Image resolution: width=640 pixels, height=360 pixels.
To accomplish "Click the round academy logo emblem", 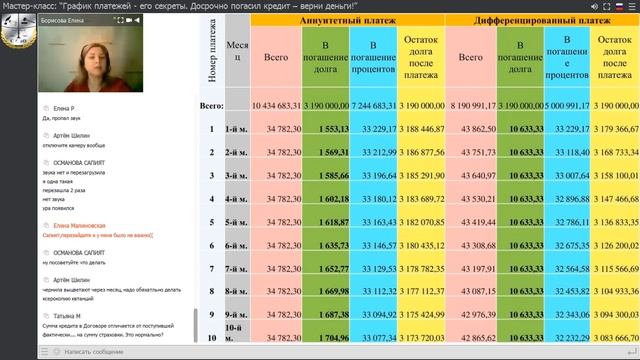I will click(18, 30).
